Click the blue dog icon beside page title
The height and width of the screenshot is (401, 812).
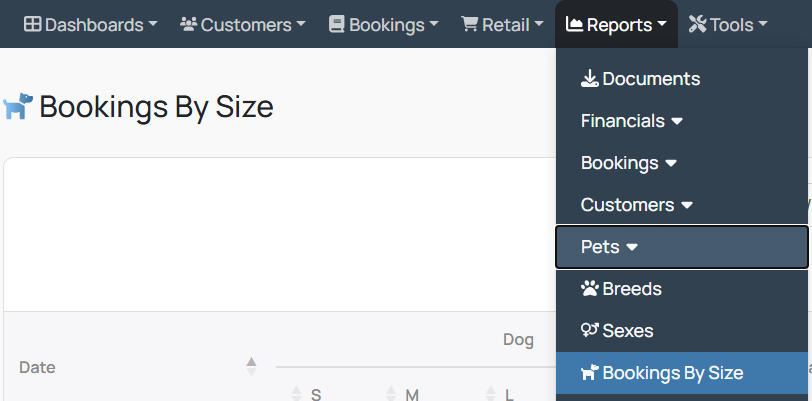[18, 106]
